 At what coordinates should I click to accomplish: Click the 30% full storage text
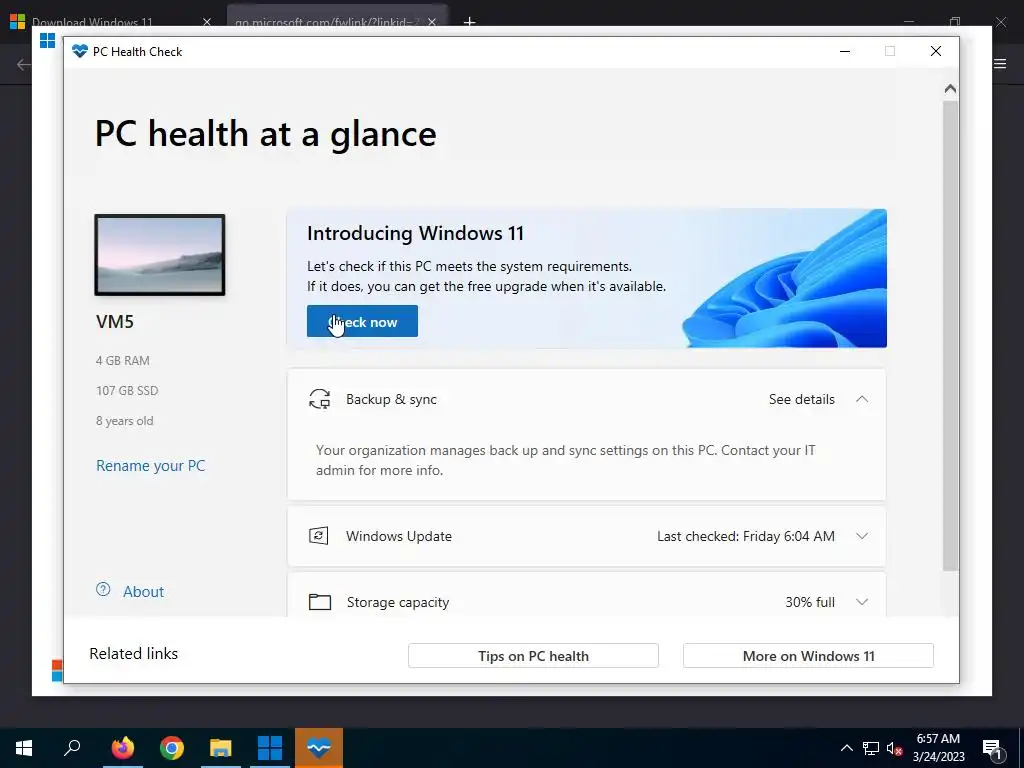pos(810,602)
